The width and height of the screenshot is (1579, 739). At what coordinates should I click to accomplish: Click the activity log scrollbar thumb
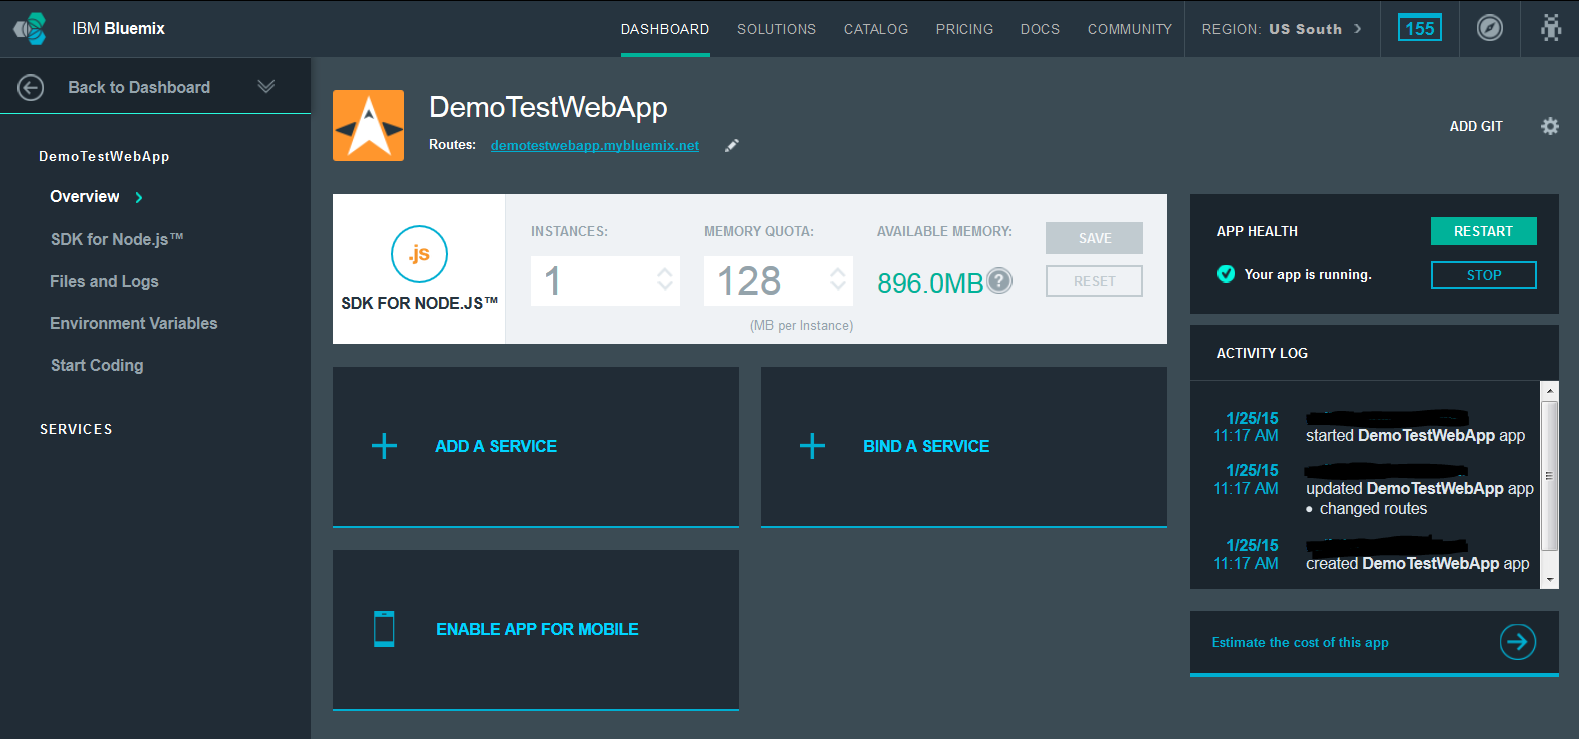(1550, 476)
